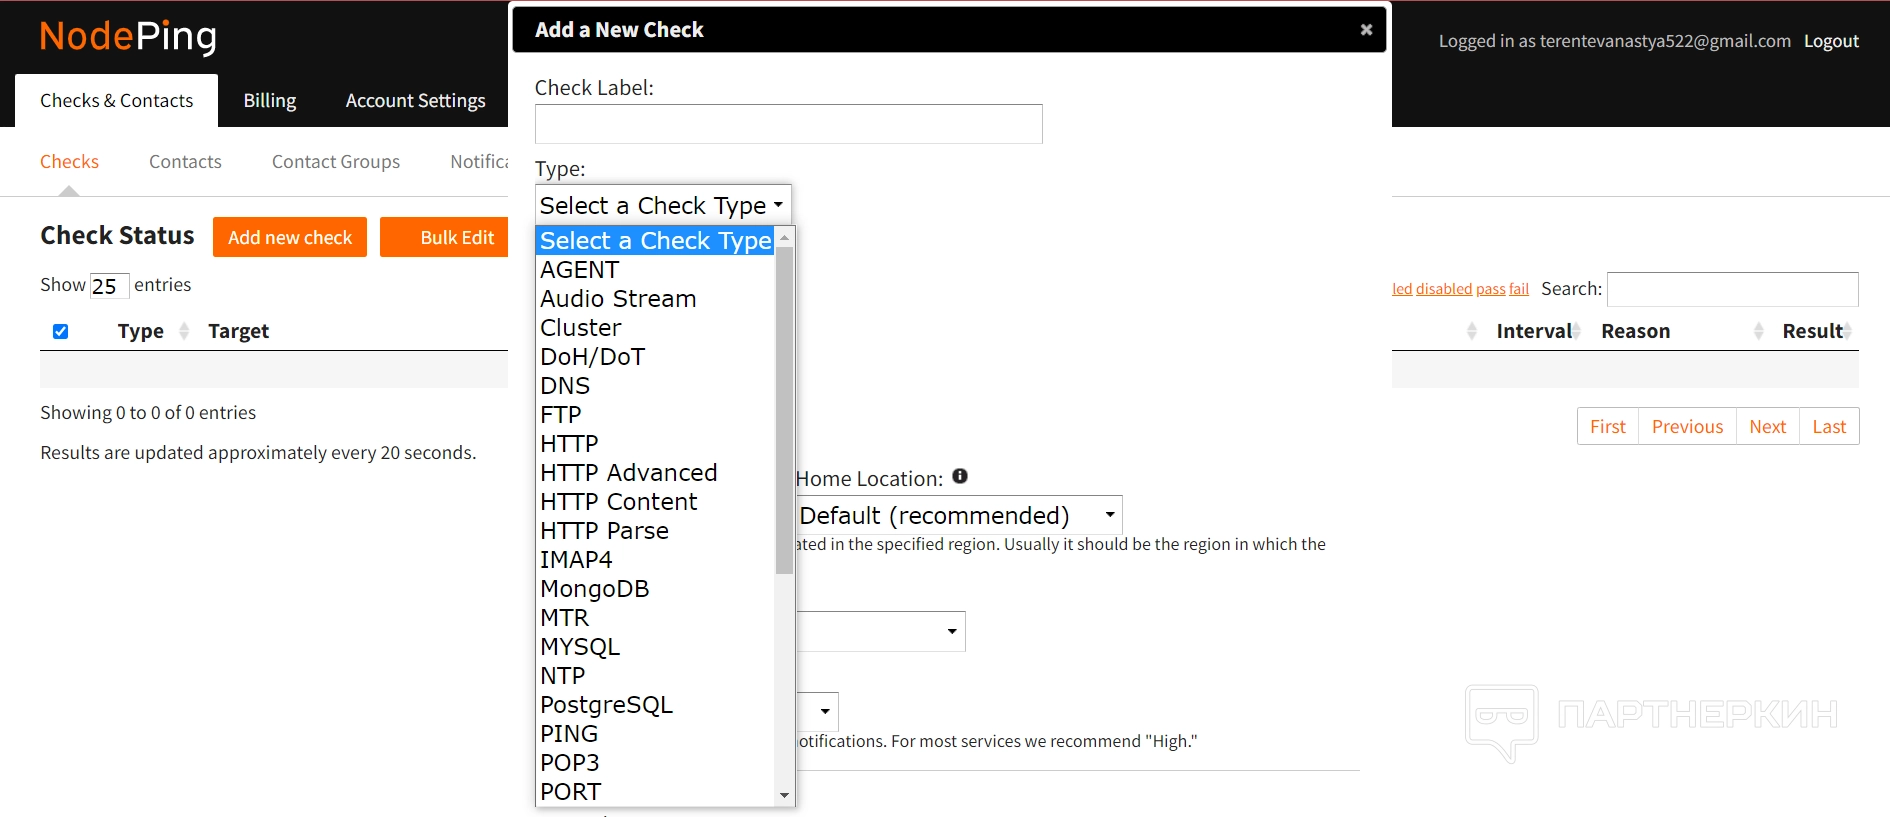Click the check type list scrollbar
This screenshot has width=1890, height=817.
click(x=784, y=410)
